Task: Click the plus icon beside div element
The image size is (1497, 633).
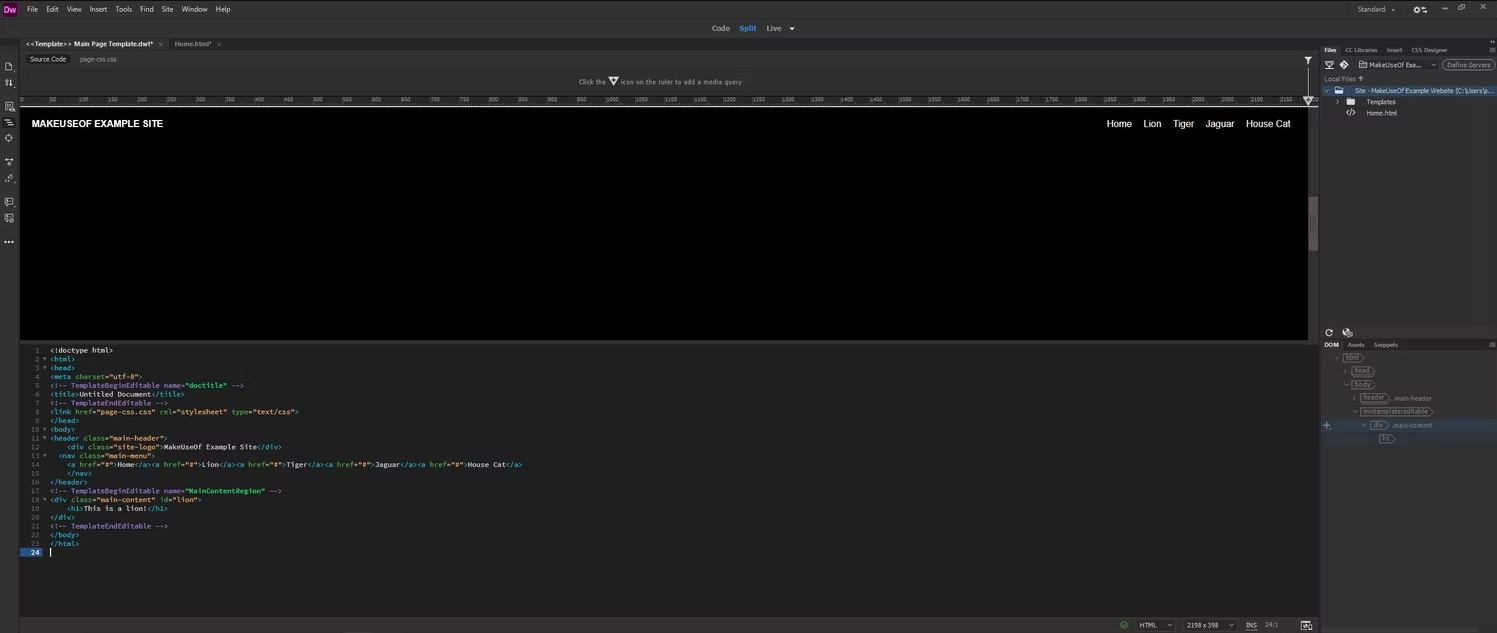Action: pyautogui.click(x=1327, y=426)
